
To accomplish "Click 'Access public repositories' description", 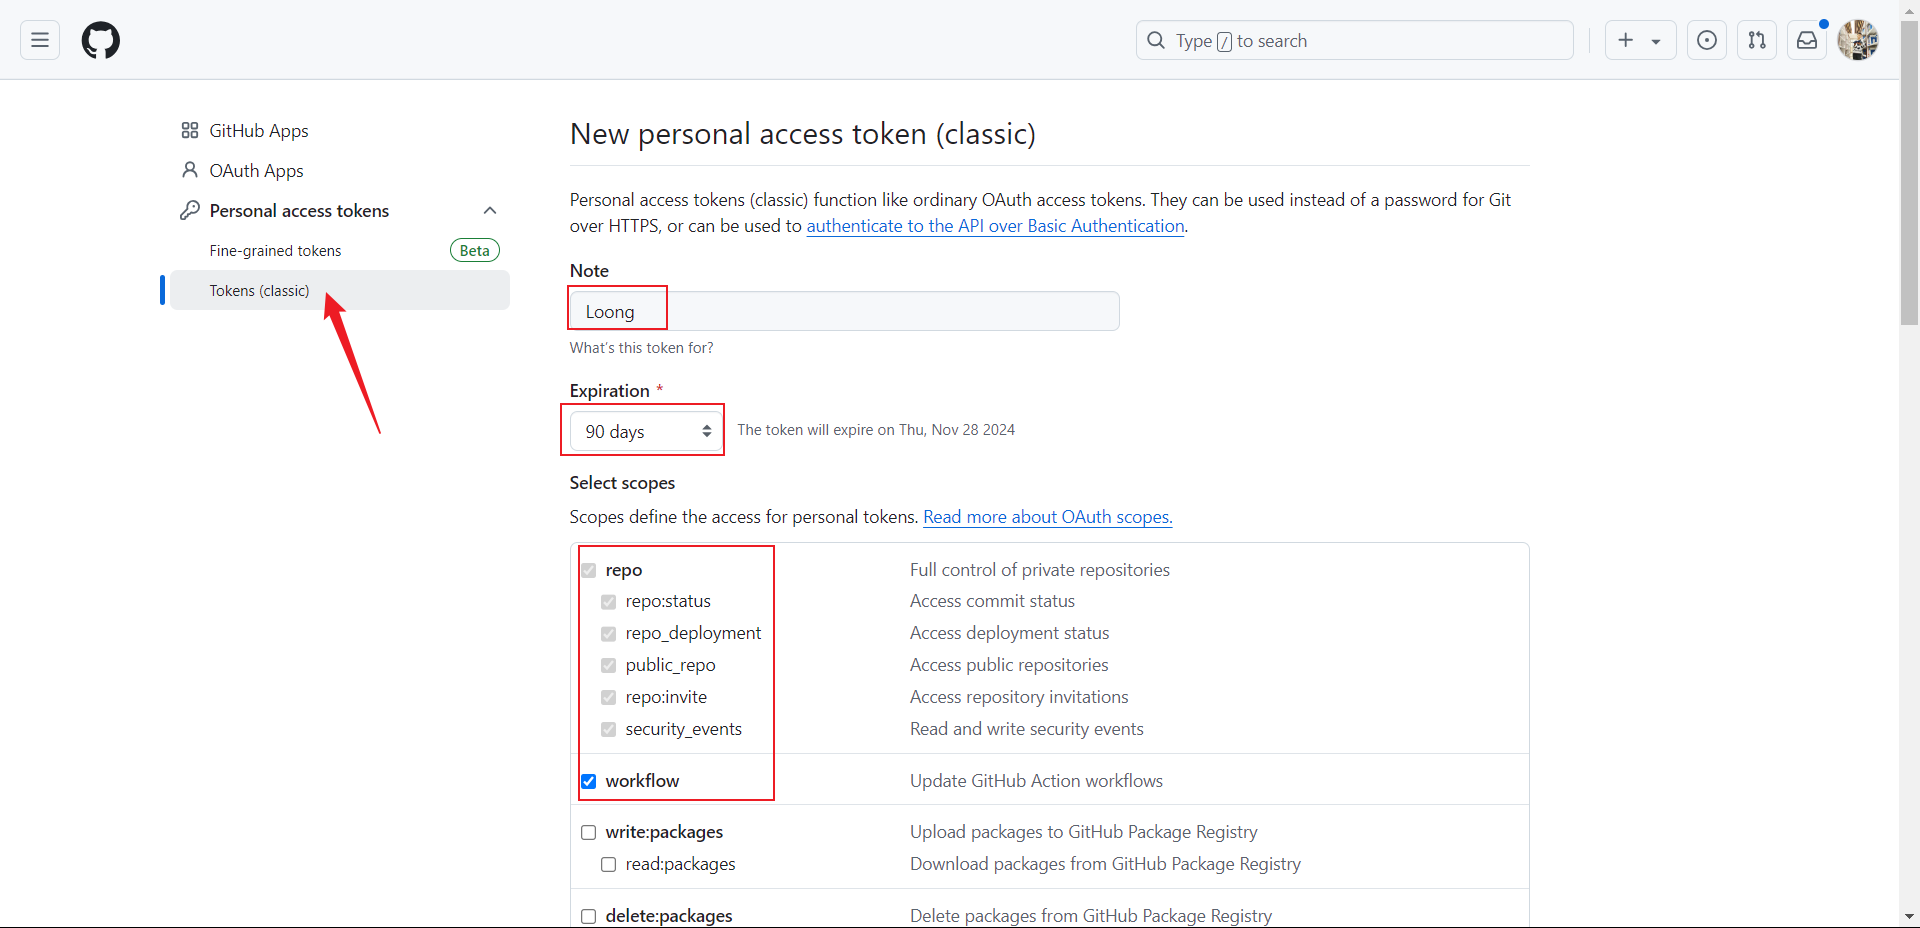I will coord(1009,665).
